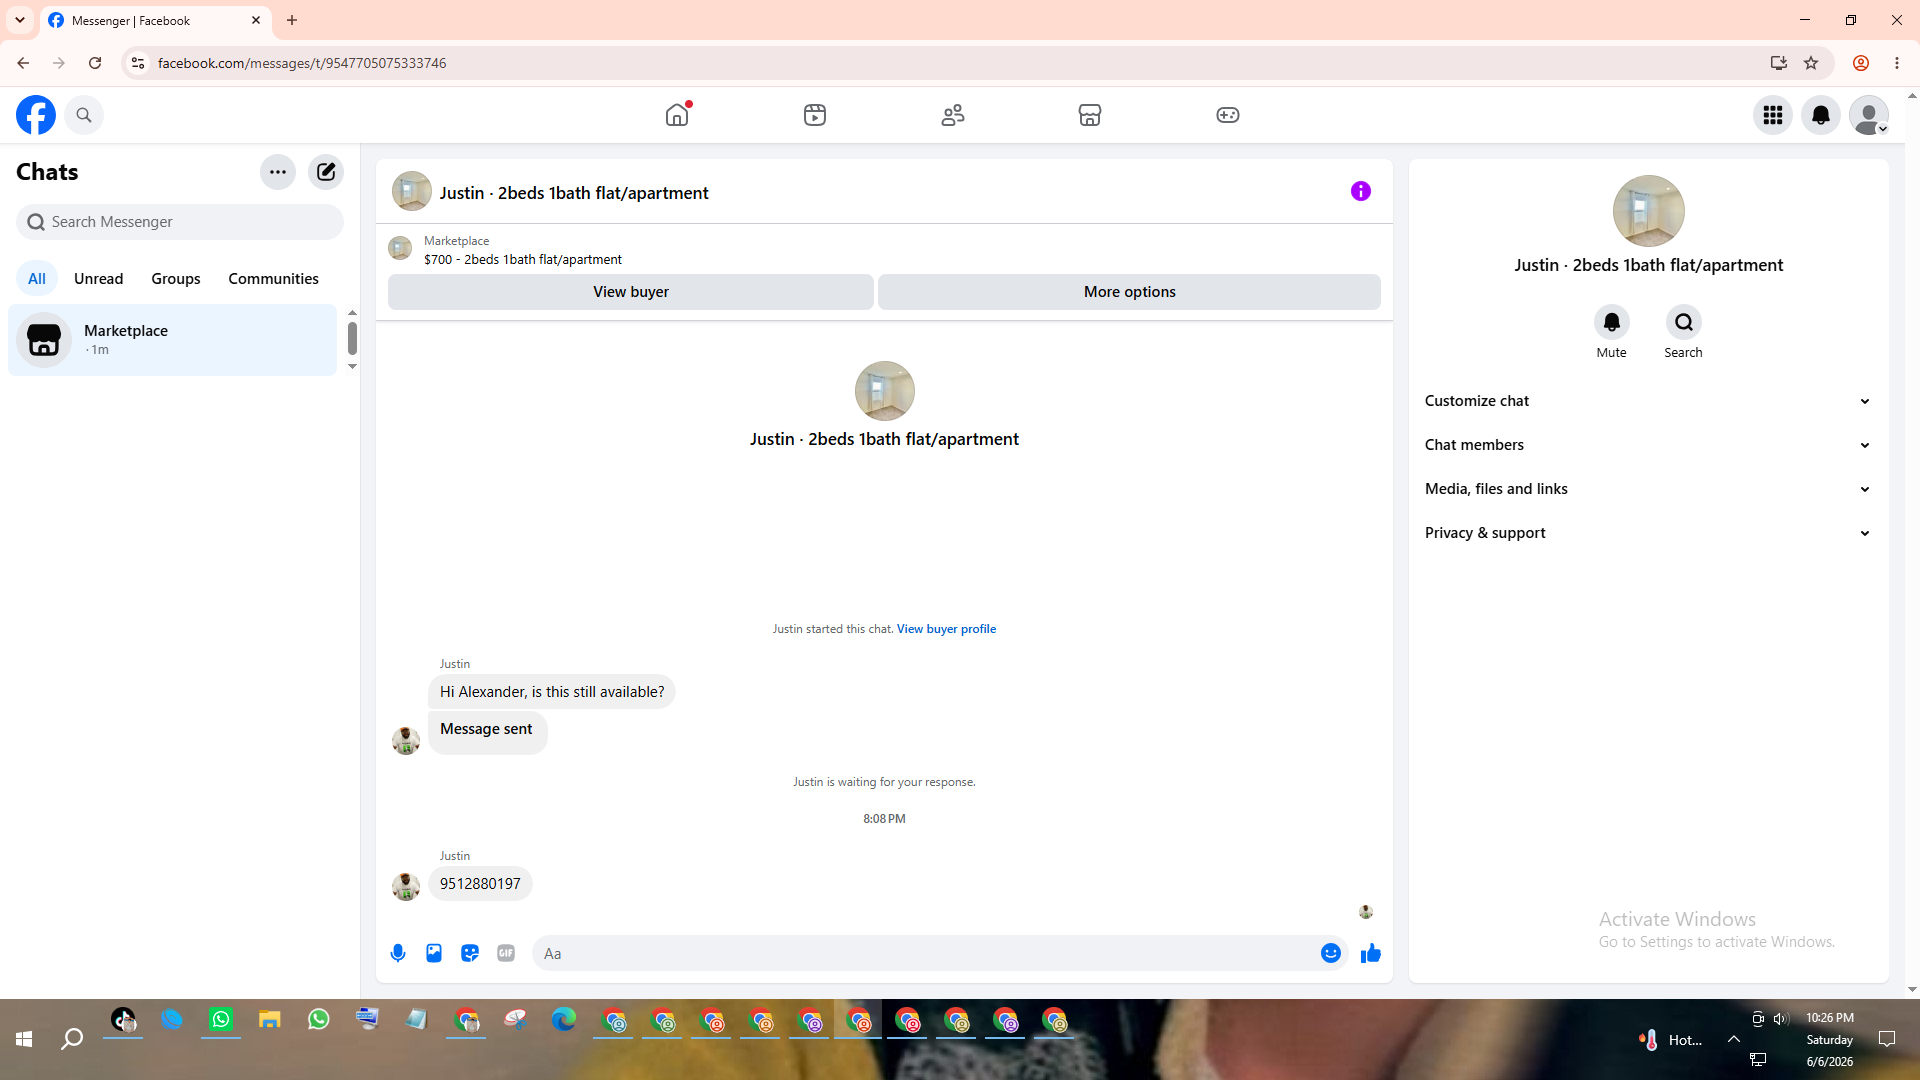Image resolution: width=1920 pixels, height=1080 pixels.
Task: Open Chrome three-dot menu
Action: point(1897,63)
